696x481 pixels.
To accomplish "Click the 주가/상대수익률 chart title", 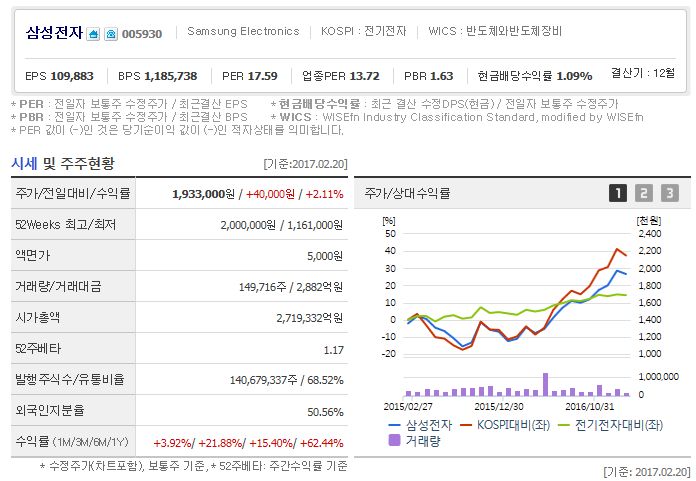I will (x=407, y=193).
